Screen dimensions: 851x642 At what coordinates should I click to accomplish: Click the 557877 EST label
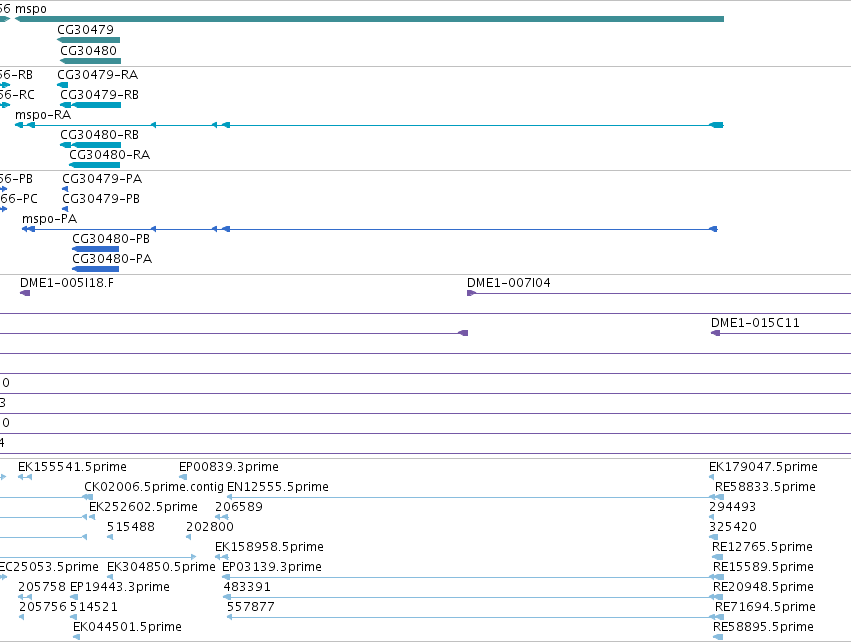pyautogui.click(x=251, y=607)
